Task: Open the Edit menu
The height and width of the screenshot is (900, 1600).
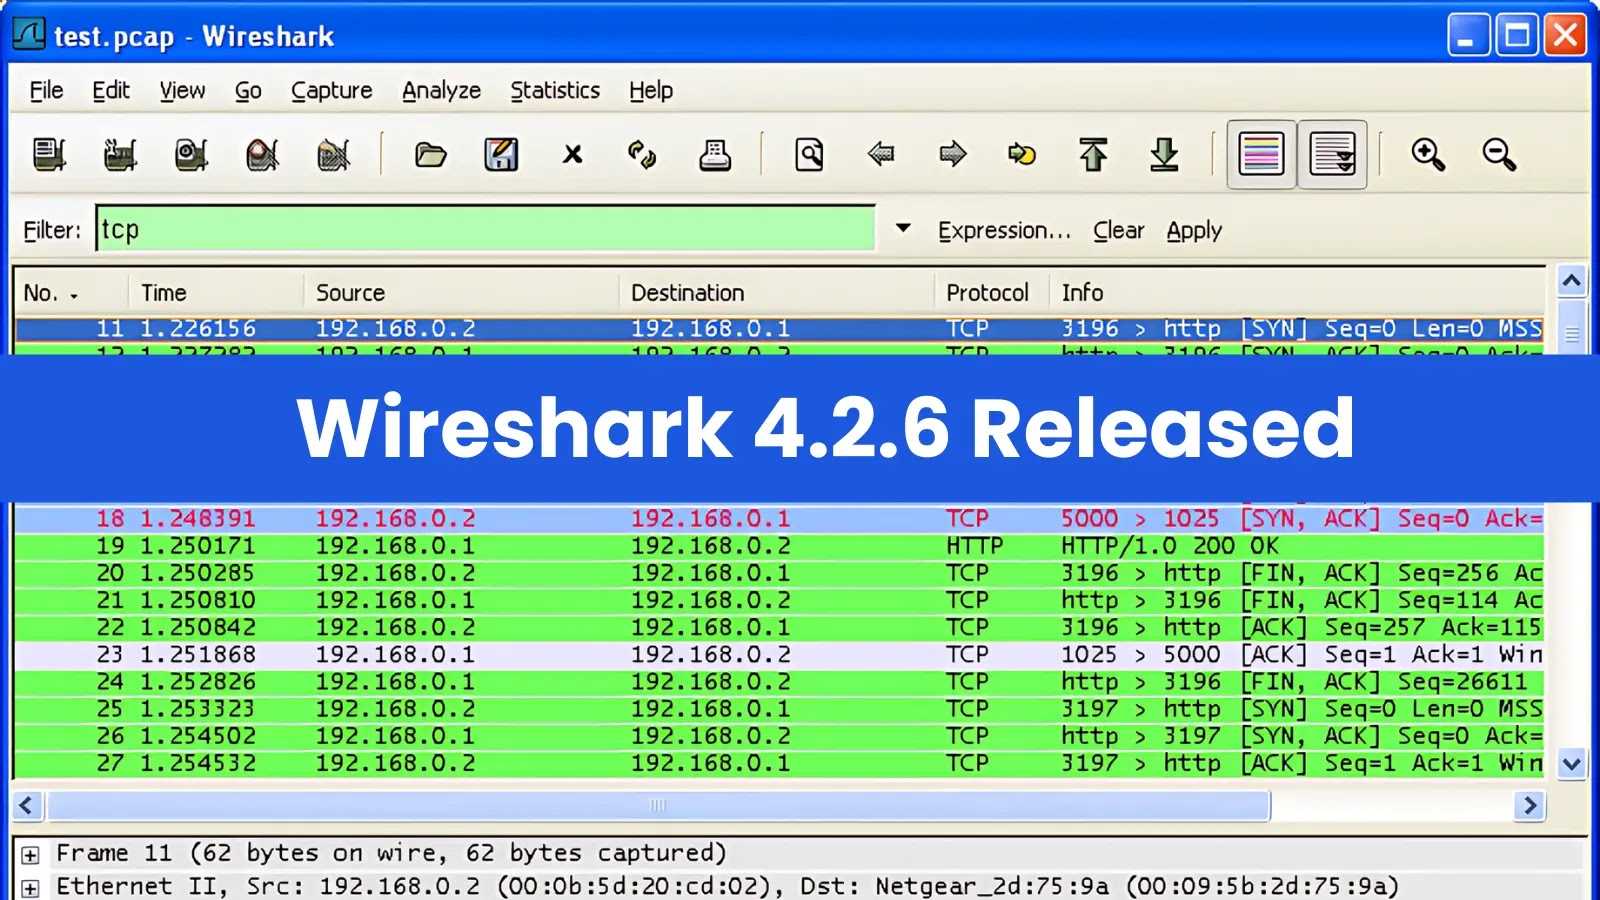Action: pyautogui.click(x=111, y=90)
